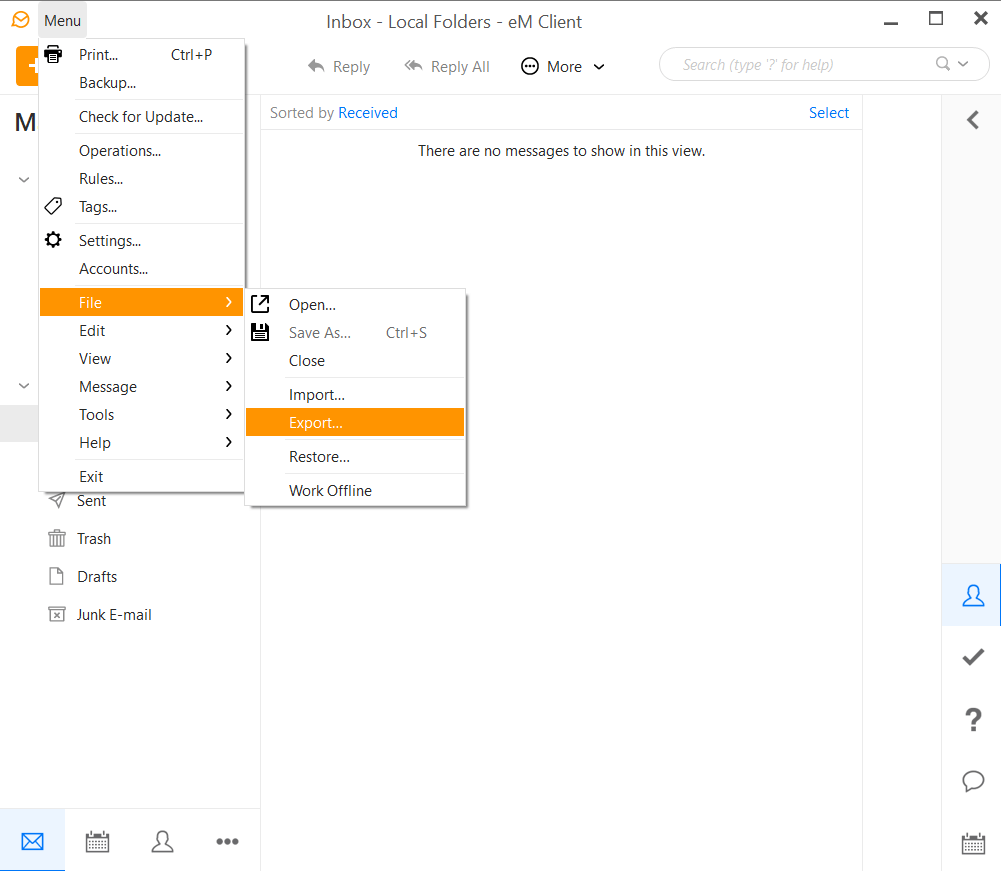Choose Open... in File submenu
This screenshot has height=871, width=1001.
tap(355, 304)
